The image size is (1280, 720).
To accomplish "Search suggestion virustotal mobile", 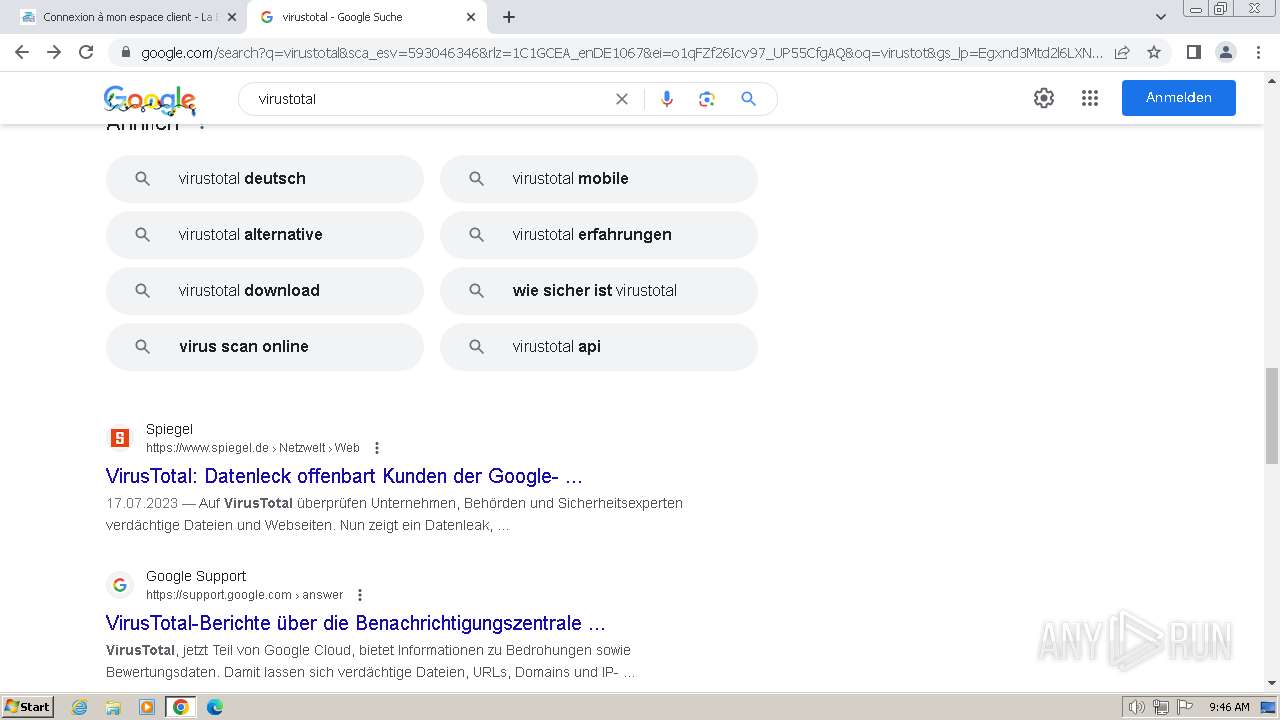I will [599, 179].
